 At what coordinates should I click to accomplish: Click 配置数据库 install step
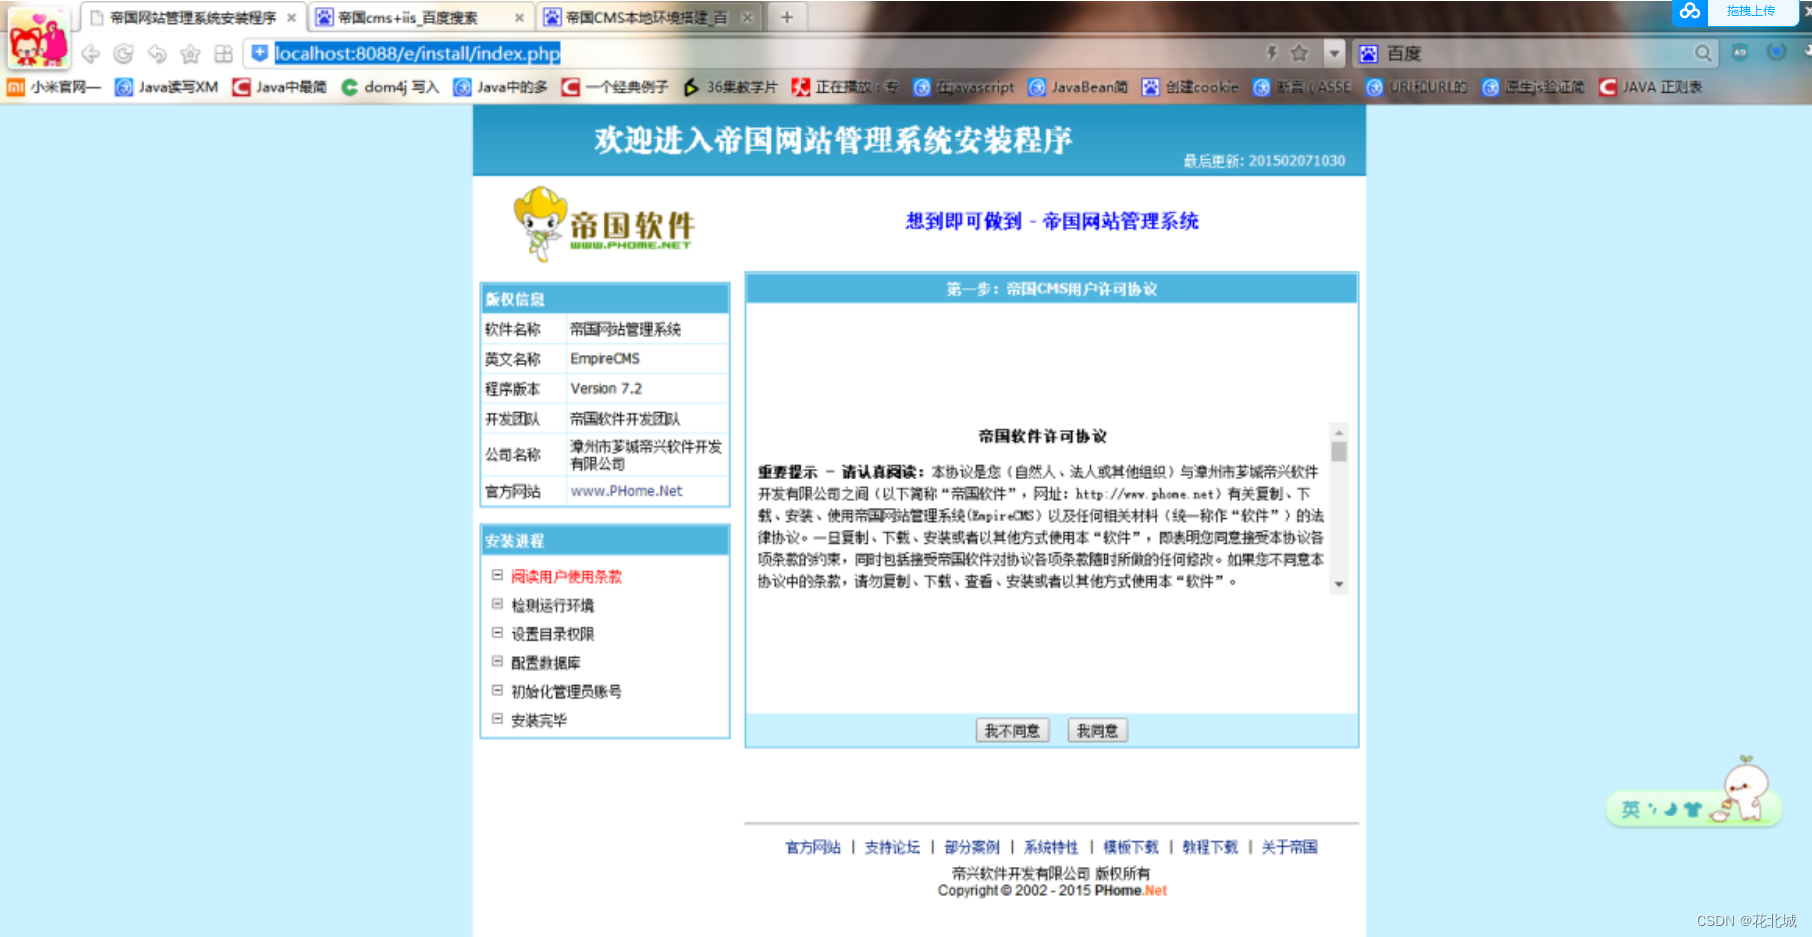pyautogui.click(x=545, y=663)
